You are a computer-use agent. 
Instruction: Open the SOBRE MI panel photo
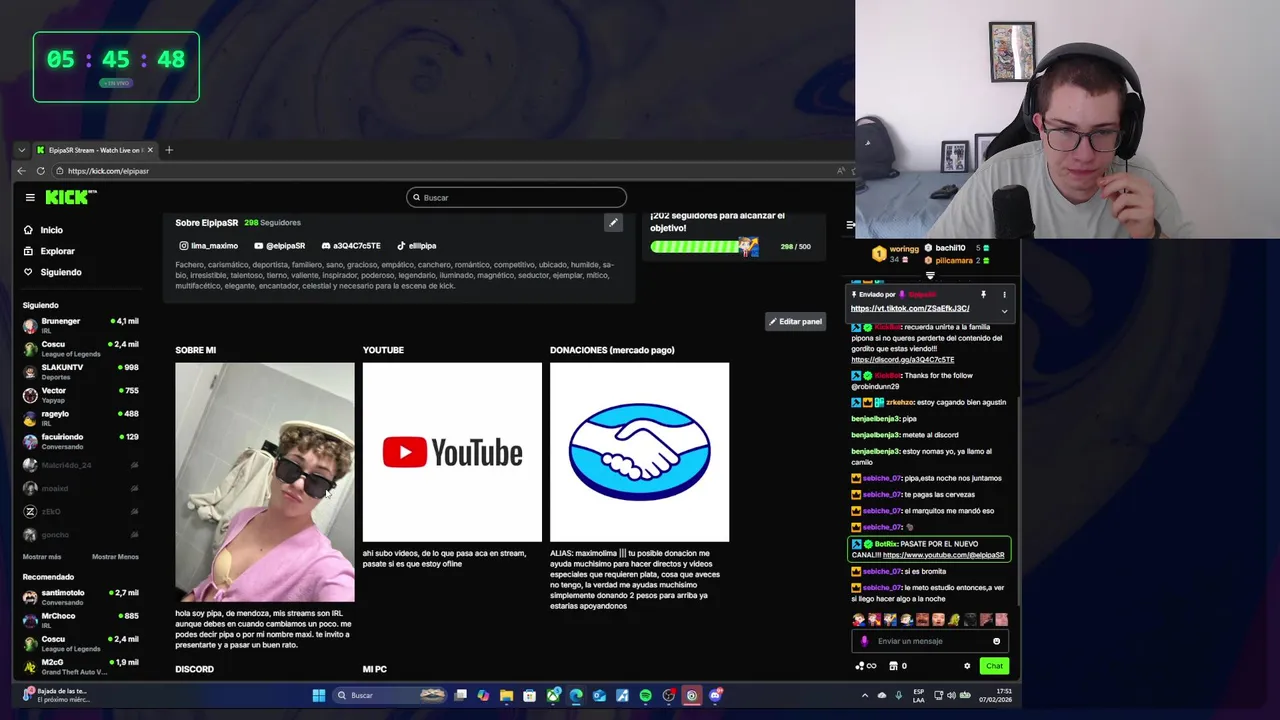tap(265, 482)
